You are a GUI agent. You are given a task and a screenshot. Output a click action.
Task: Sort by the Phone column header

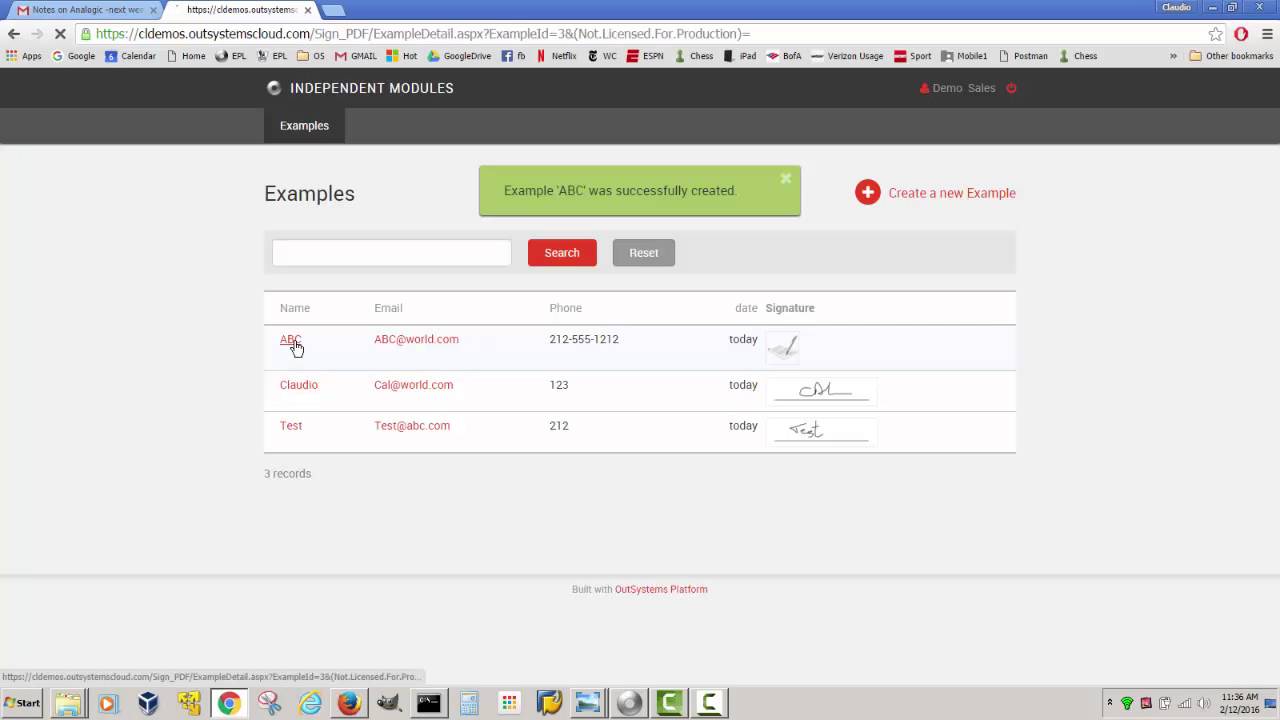(565, 308)
